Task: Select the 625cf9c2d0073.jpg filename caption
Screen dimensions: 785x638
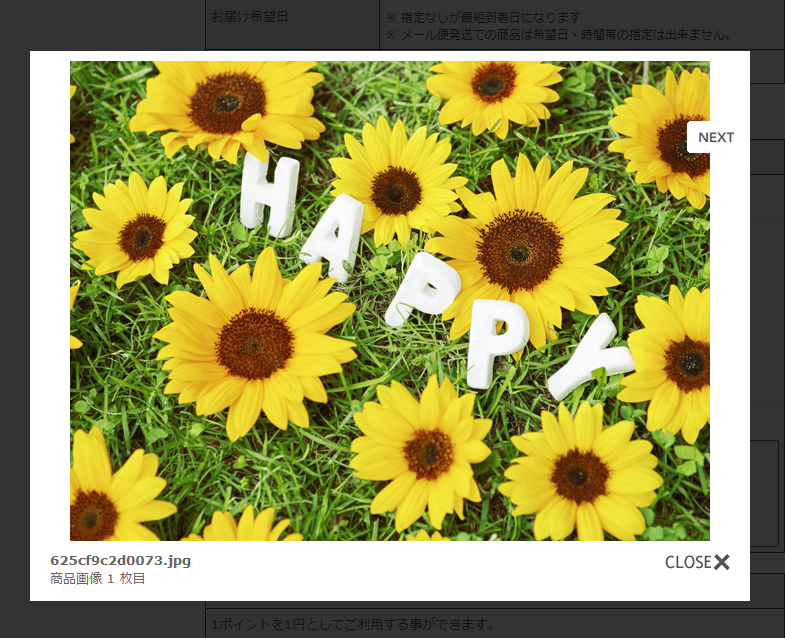Action: tap(120, 560)
